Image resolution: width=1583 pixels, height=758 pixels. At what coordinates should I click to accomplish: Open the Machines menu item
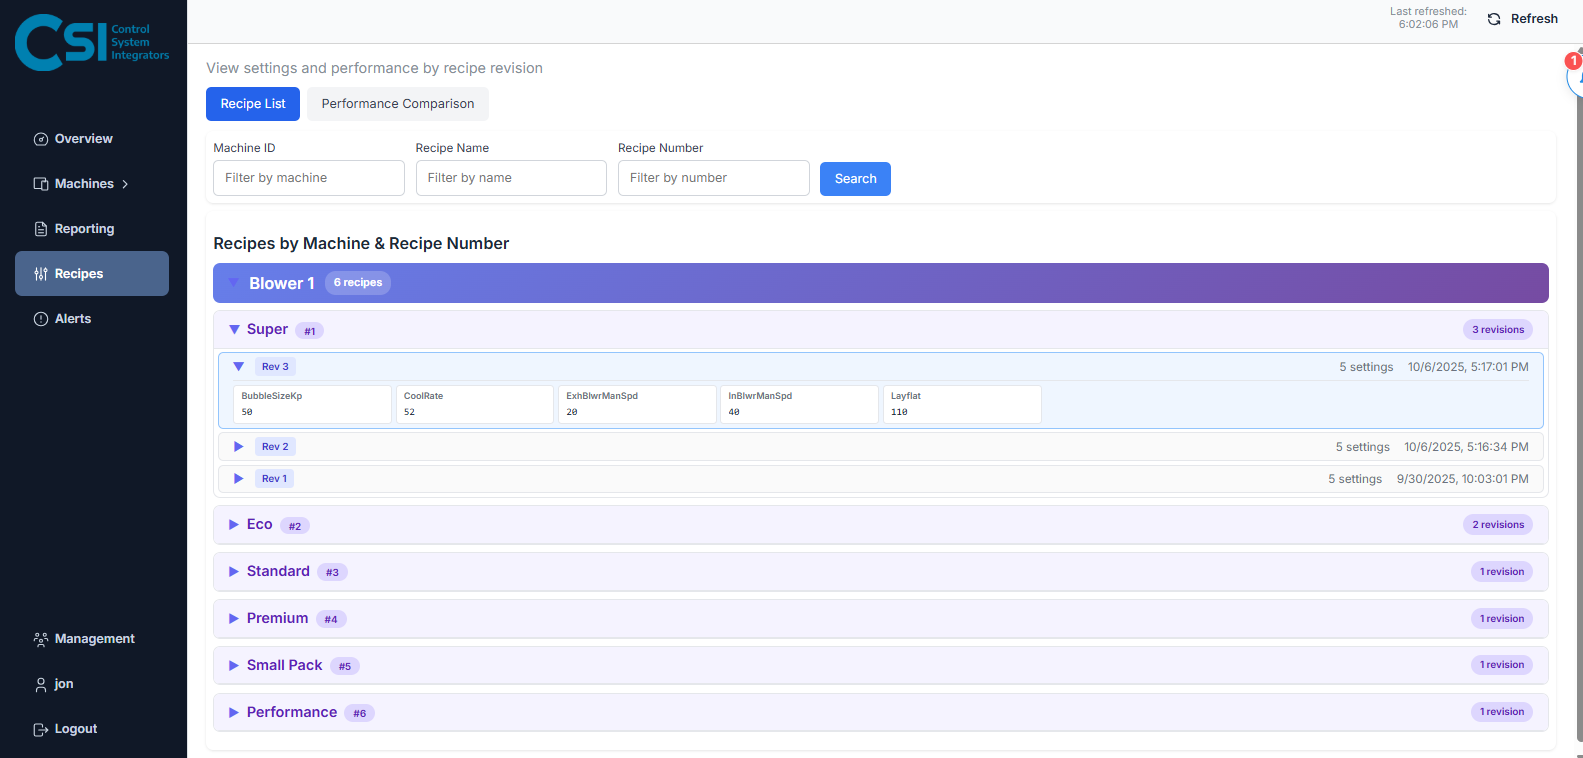[92, 184]
